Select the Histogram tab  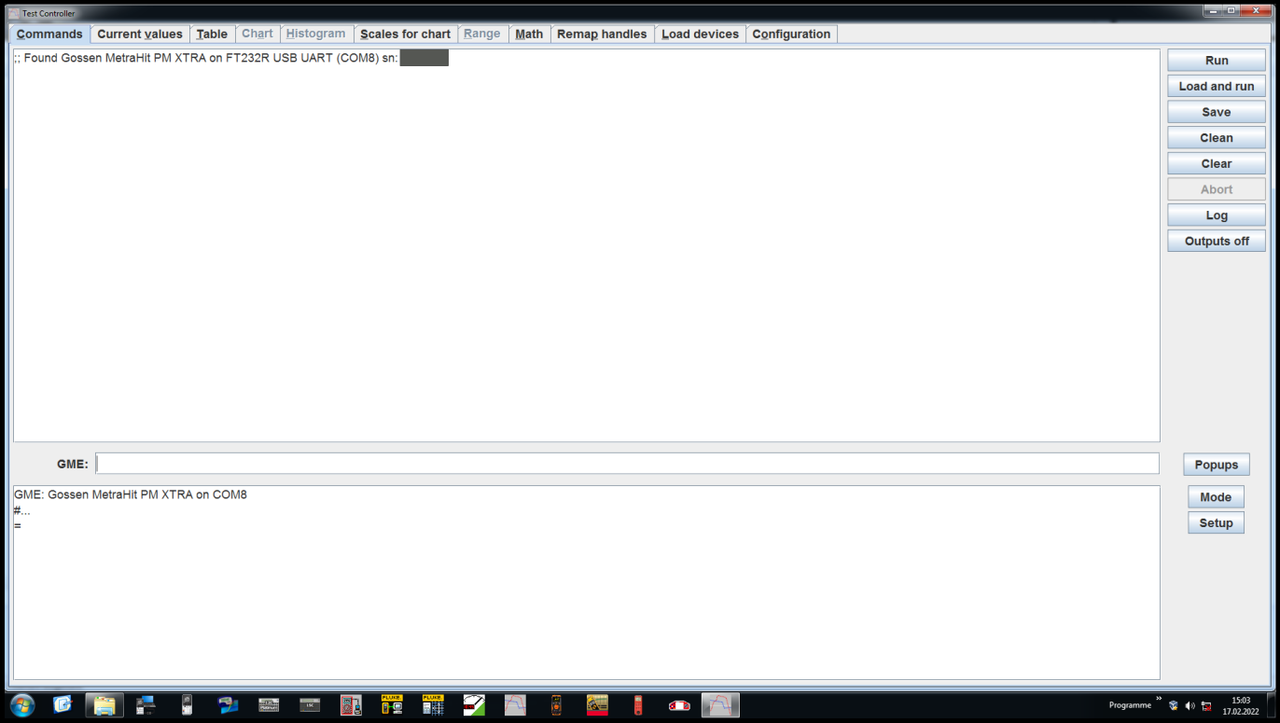(316, 34)
